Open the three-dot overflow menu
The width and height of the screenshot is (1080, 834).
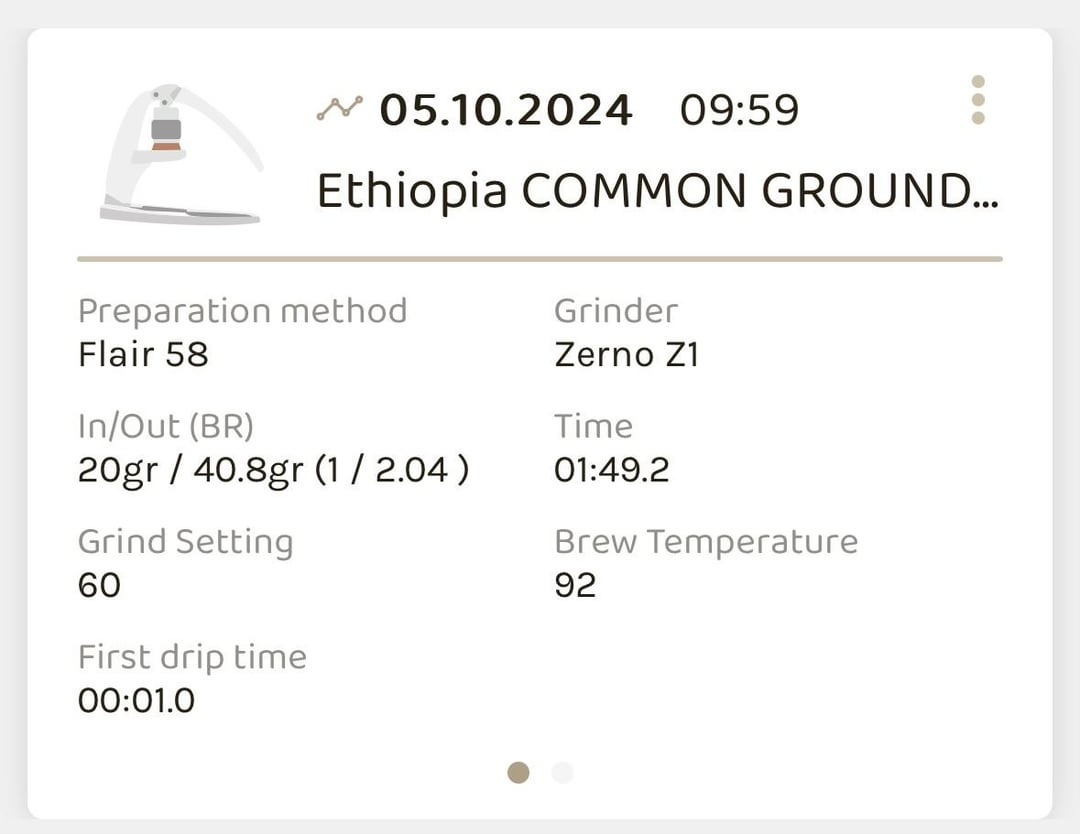[978, 100]
